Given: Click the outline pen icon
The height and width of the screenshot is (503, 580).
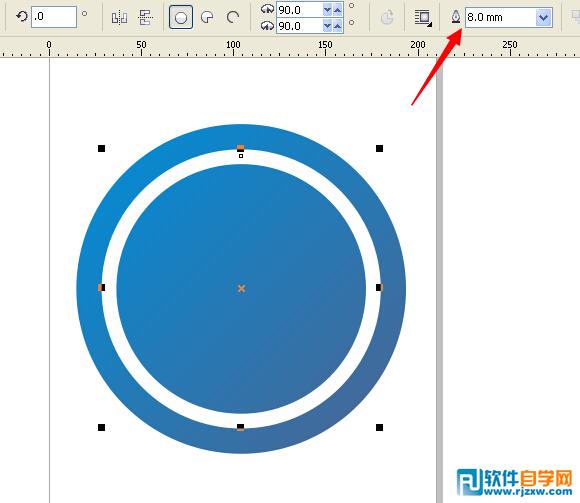Looking at the screenshot, I should (x=456, y=17).
